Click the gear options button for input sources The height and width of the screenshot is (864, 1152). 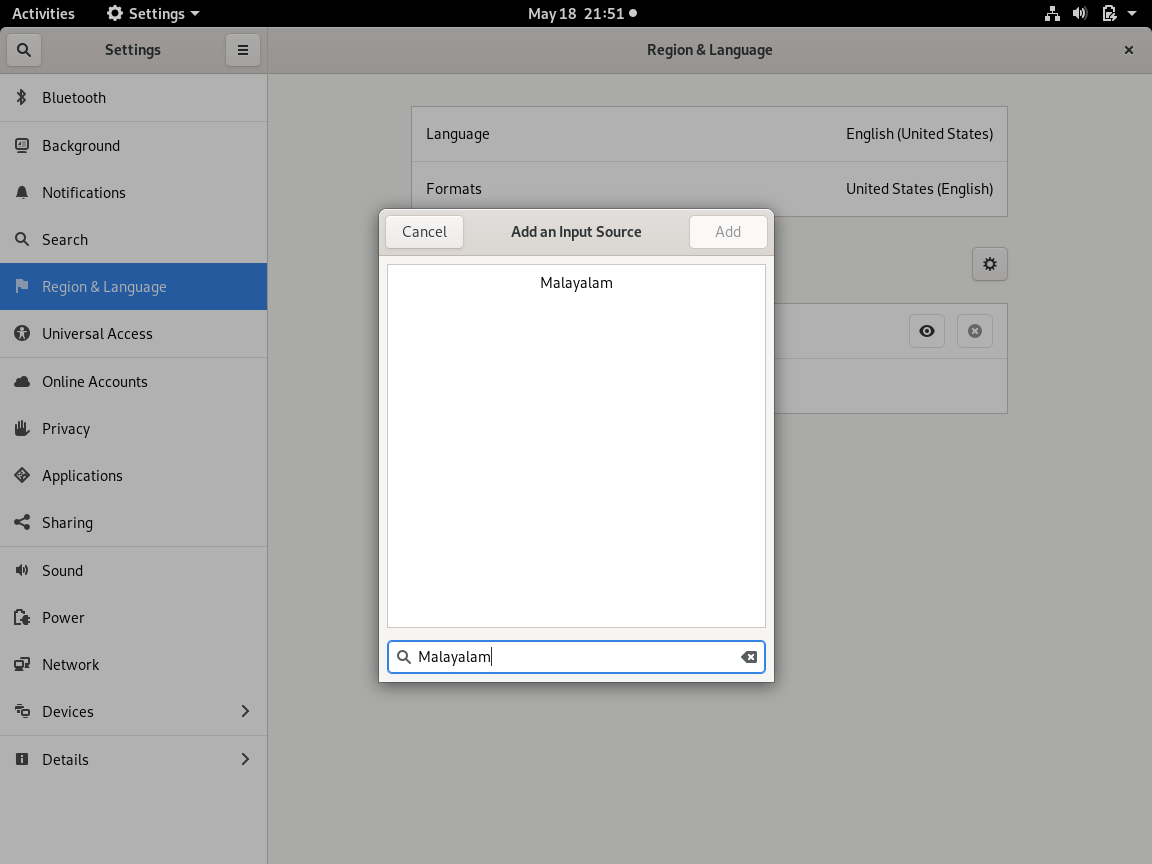989,264
